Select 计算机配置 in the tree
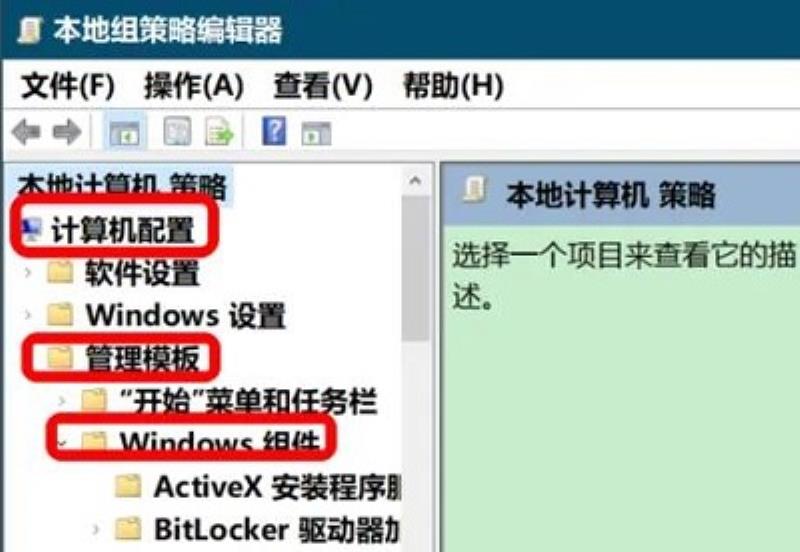 click(122, 230)
